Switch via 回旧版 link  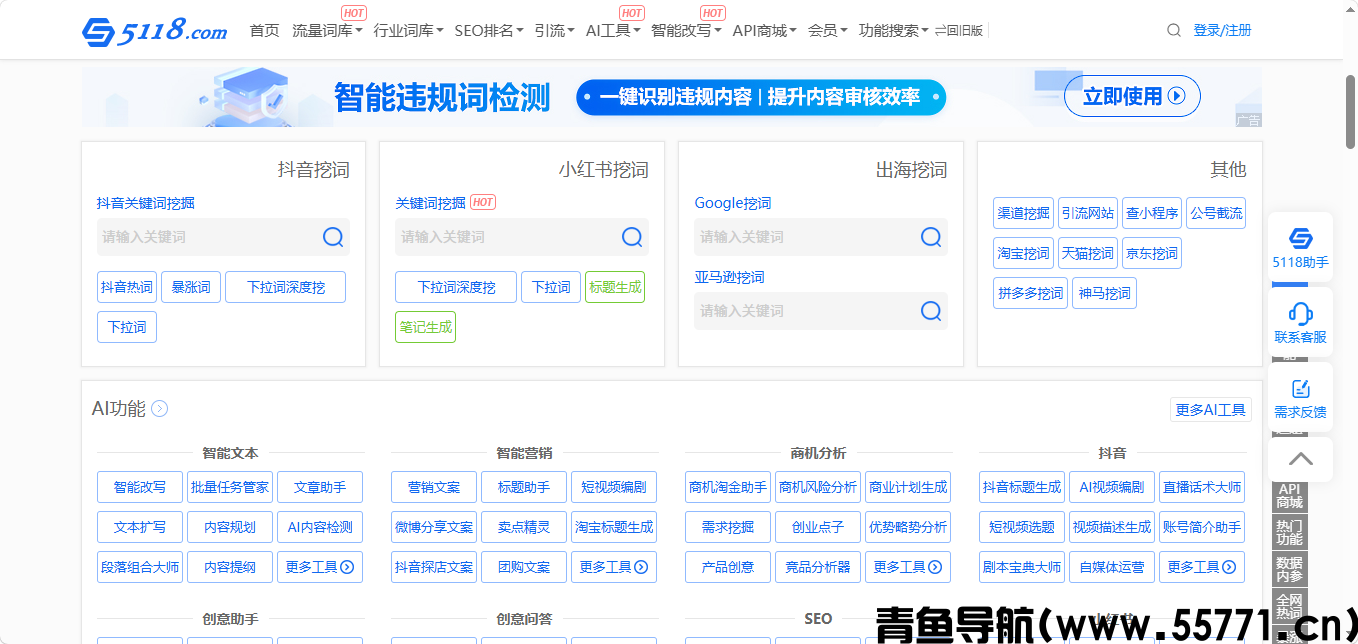958,31
